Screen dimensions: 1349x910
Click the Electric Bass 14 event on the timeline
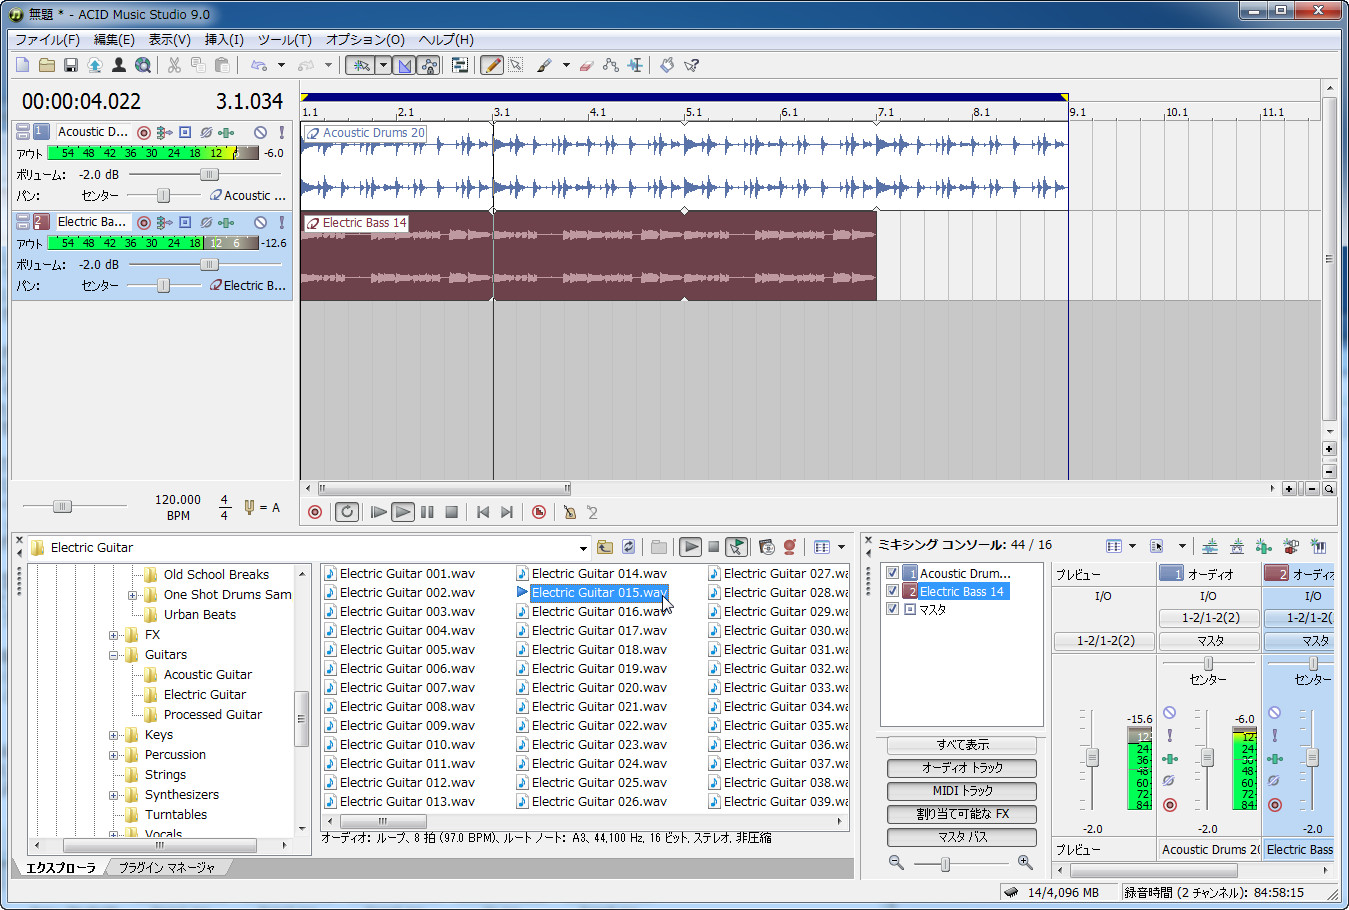(588, 256)
